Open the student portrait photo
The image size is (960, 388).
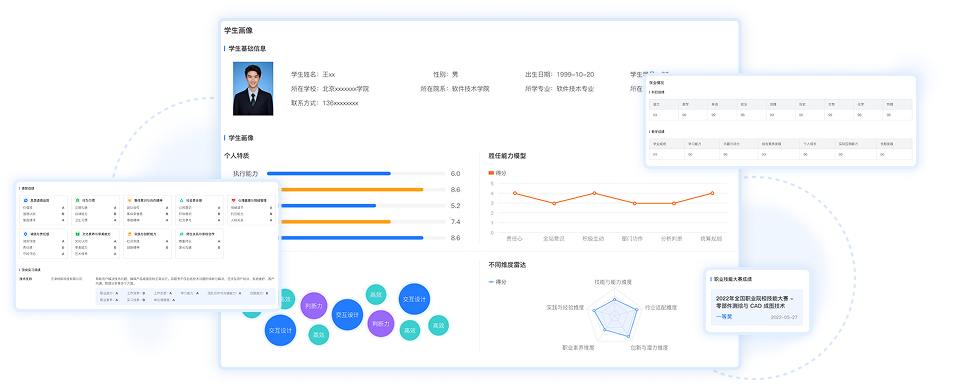[x=253, y=89]
